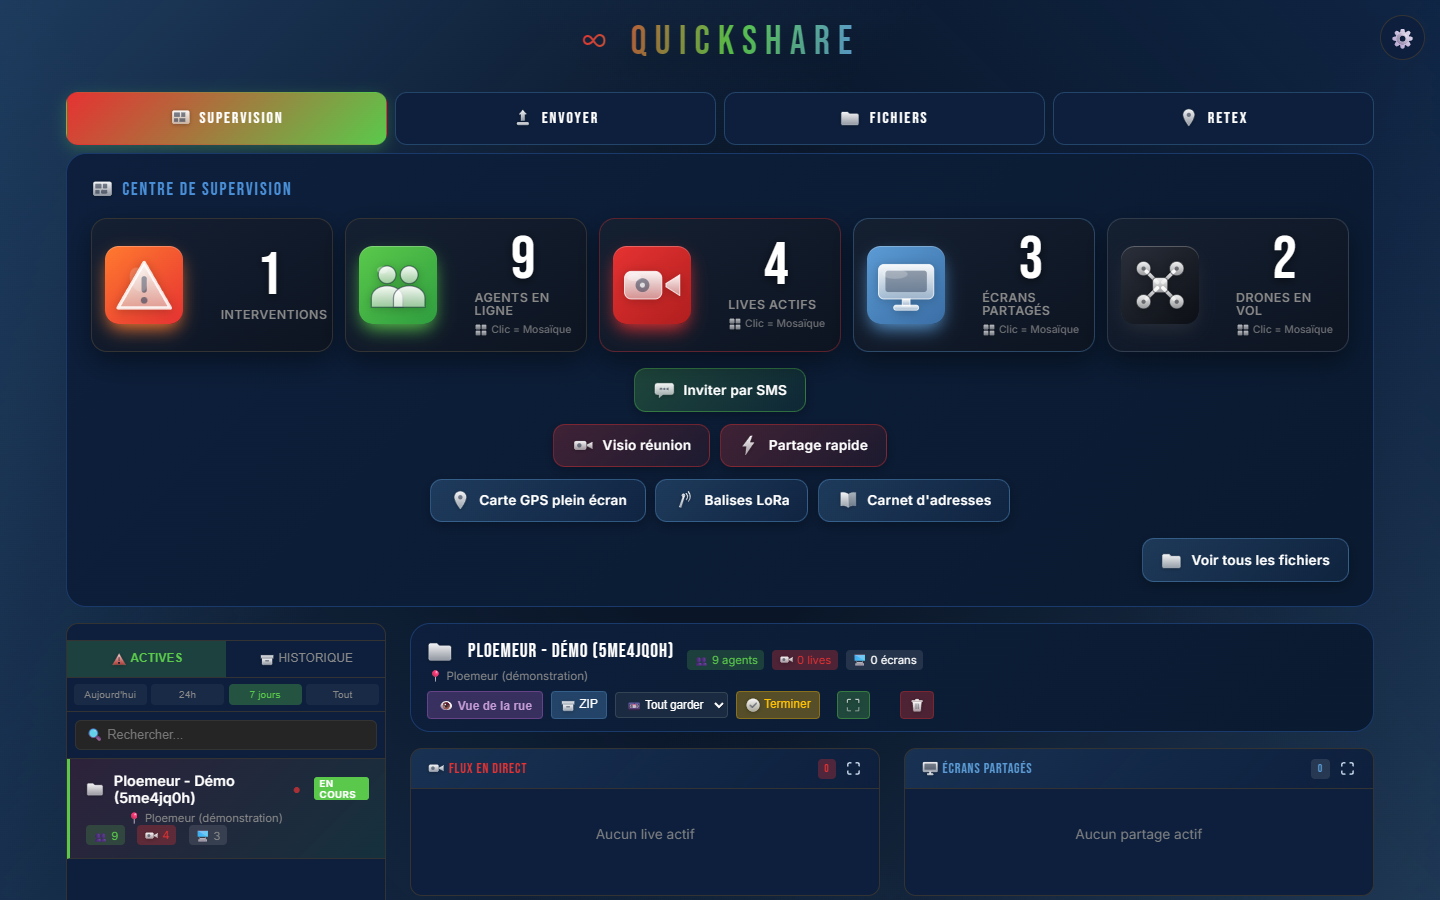Click the Terminer button
1440x900 pixels.
click(778, 705)
